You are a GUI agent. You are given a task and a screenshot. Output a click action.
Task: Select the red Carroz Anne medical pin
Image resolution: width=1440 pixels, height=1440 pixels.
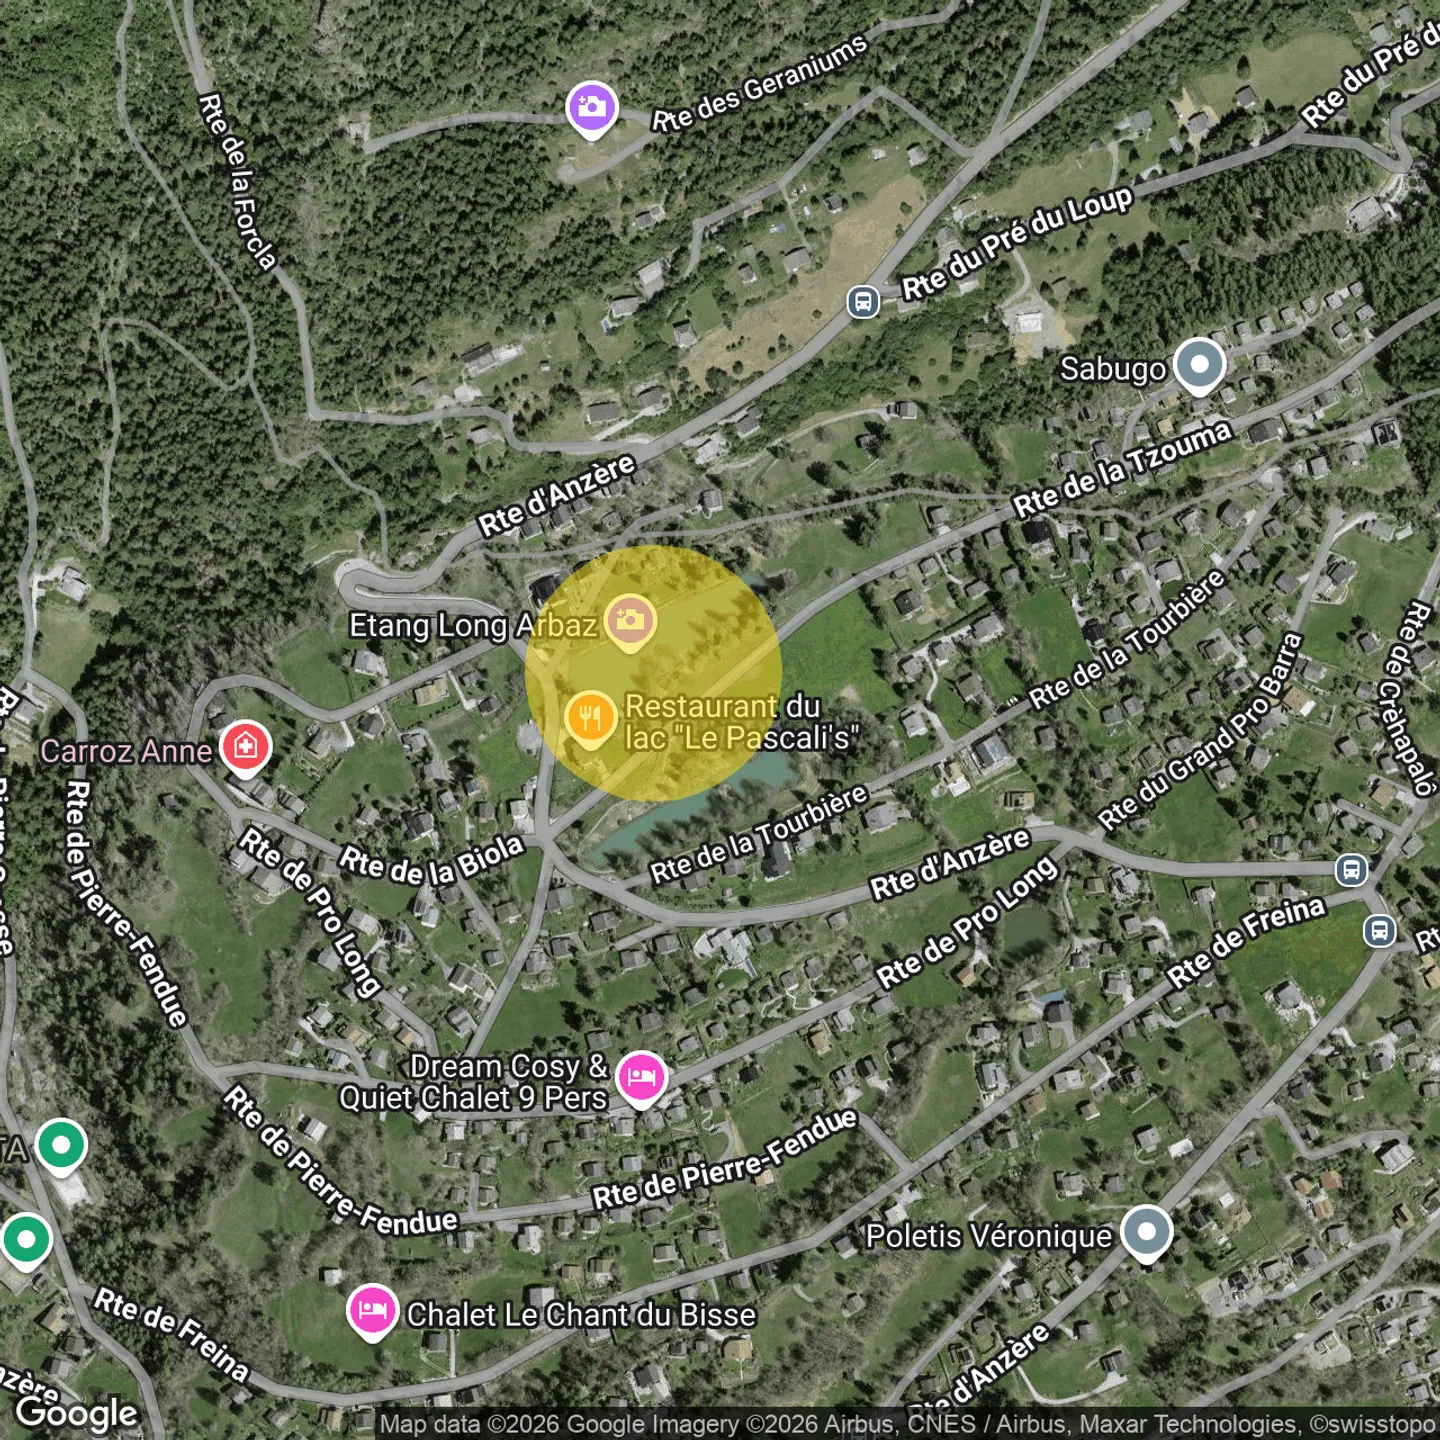click(245, 746)
